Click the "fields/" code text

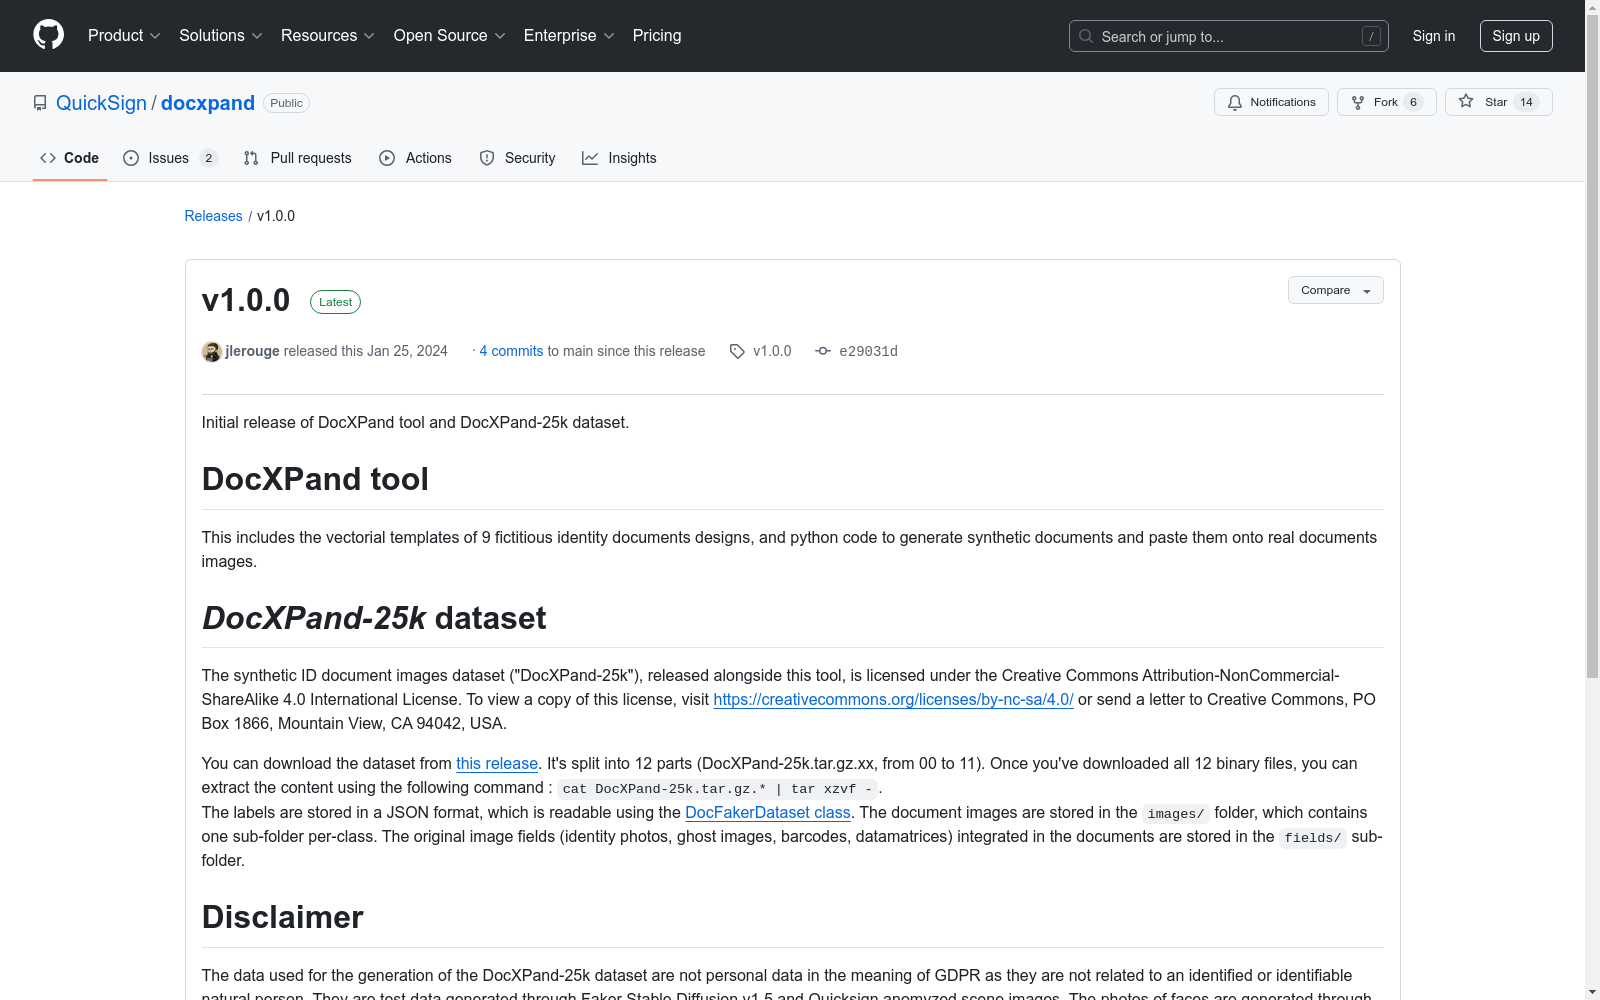[x=1313, y=838]
